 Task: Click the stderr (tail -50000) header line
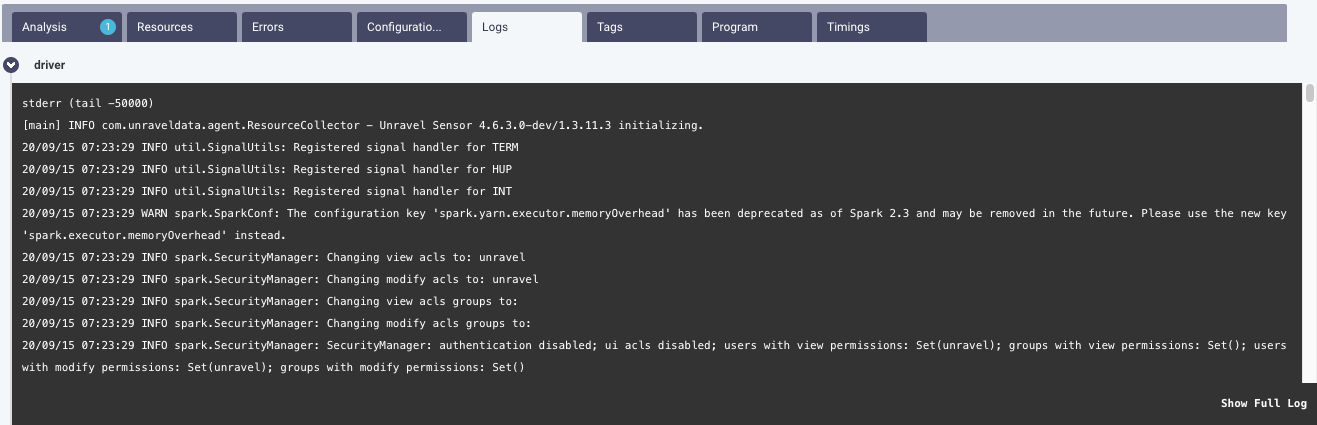88,103
